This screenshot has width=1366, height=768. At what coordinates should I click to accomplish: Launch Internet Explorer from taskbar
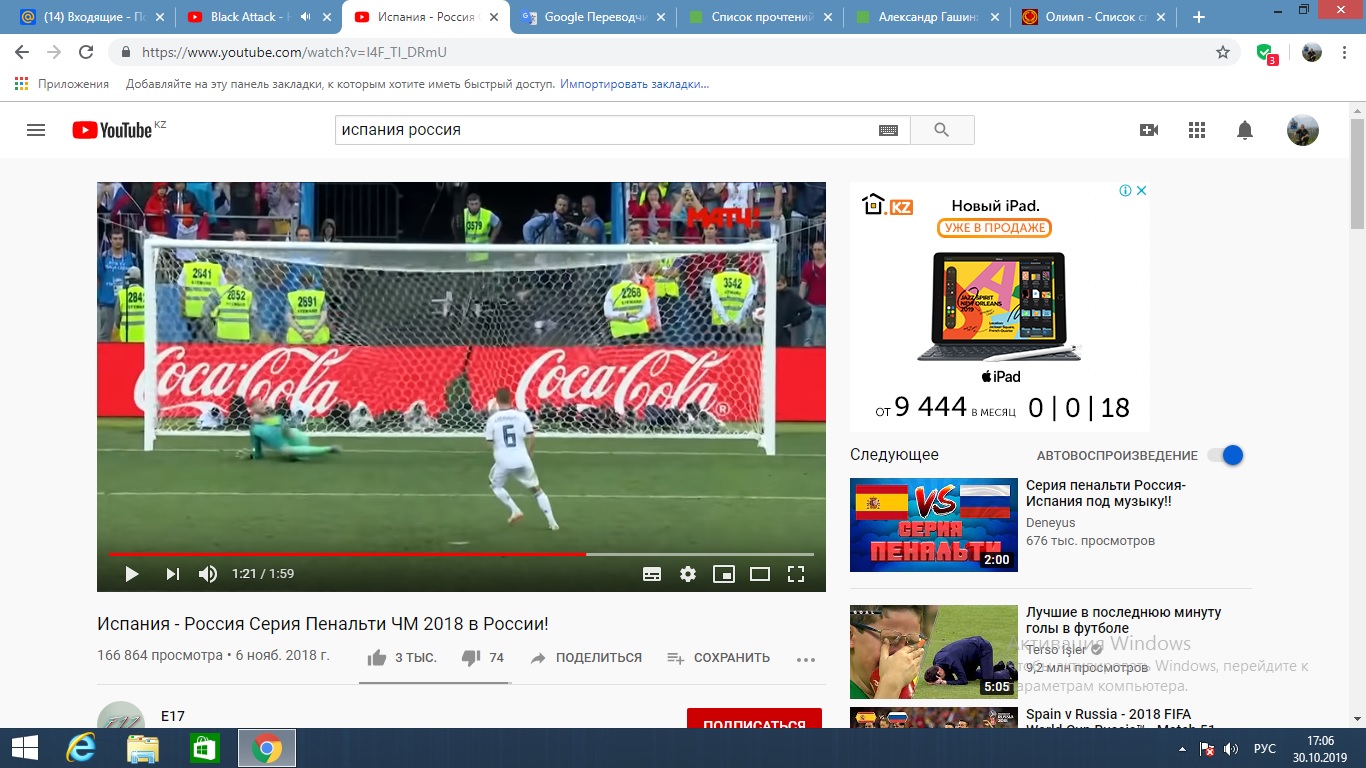point(80,748)
